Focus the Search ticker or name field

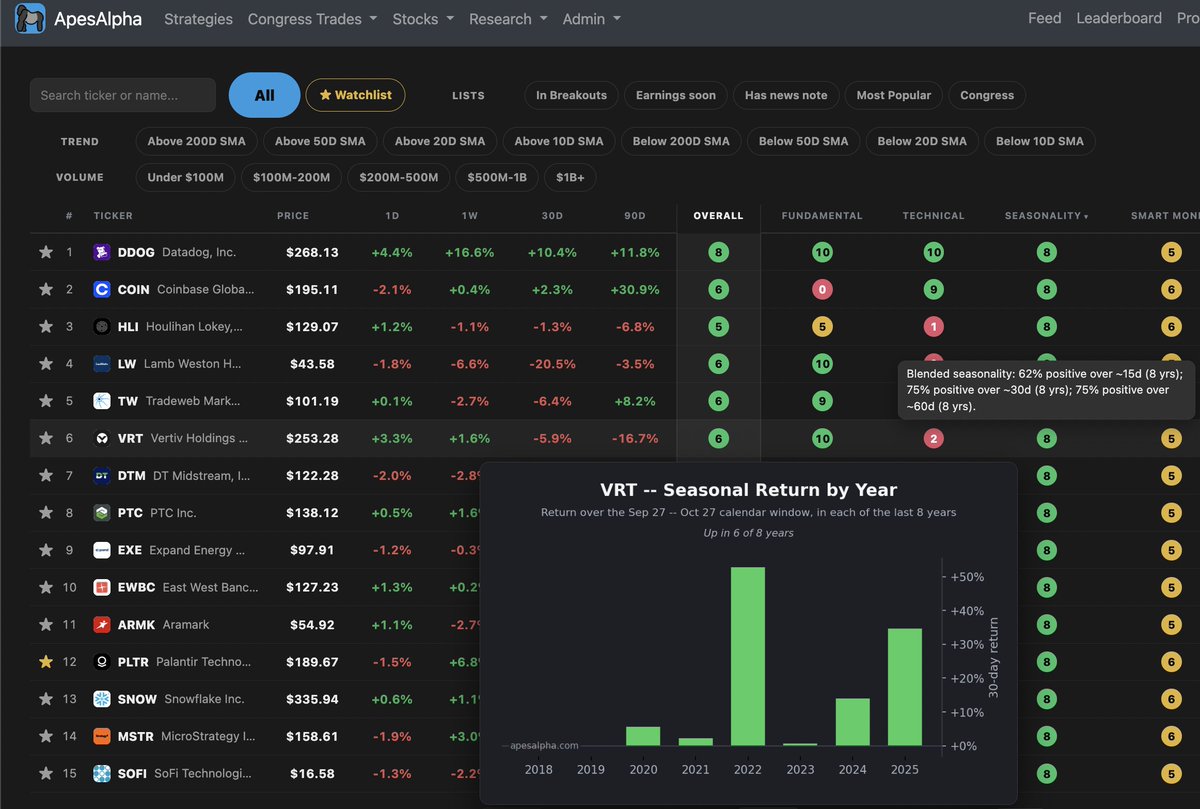123,95
